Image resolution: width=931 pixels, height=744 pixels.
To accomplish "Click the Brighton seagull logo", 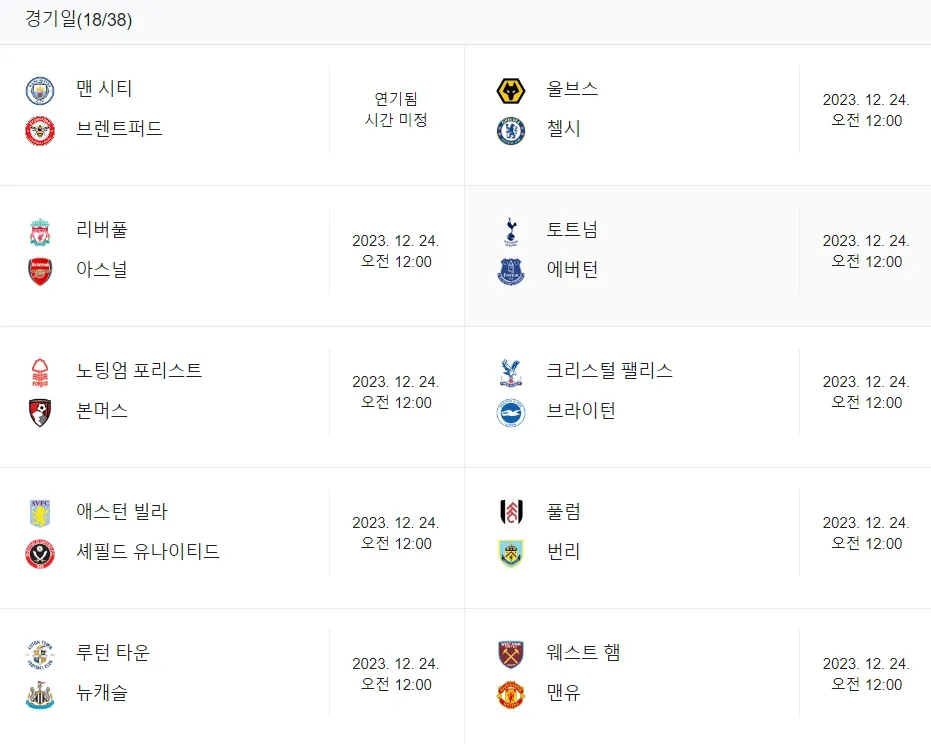I will (511, 413).
